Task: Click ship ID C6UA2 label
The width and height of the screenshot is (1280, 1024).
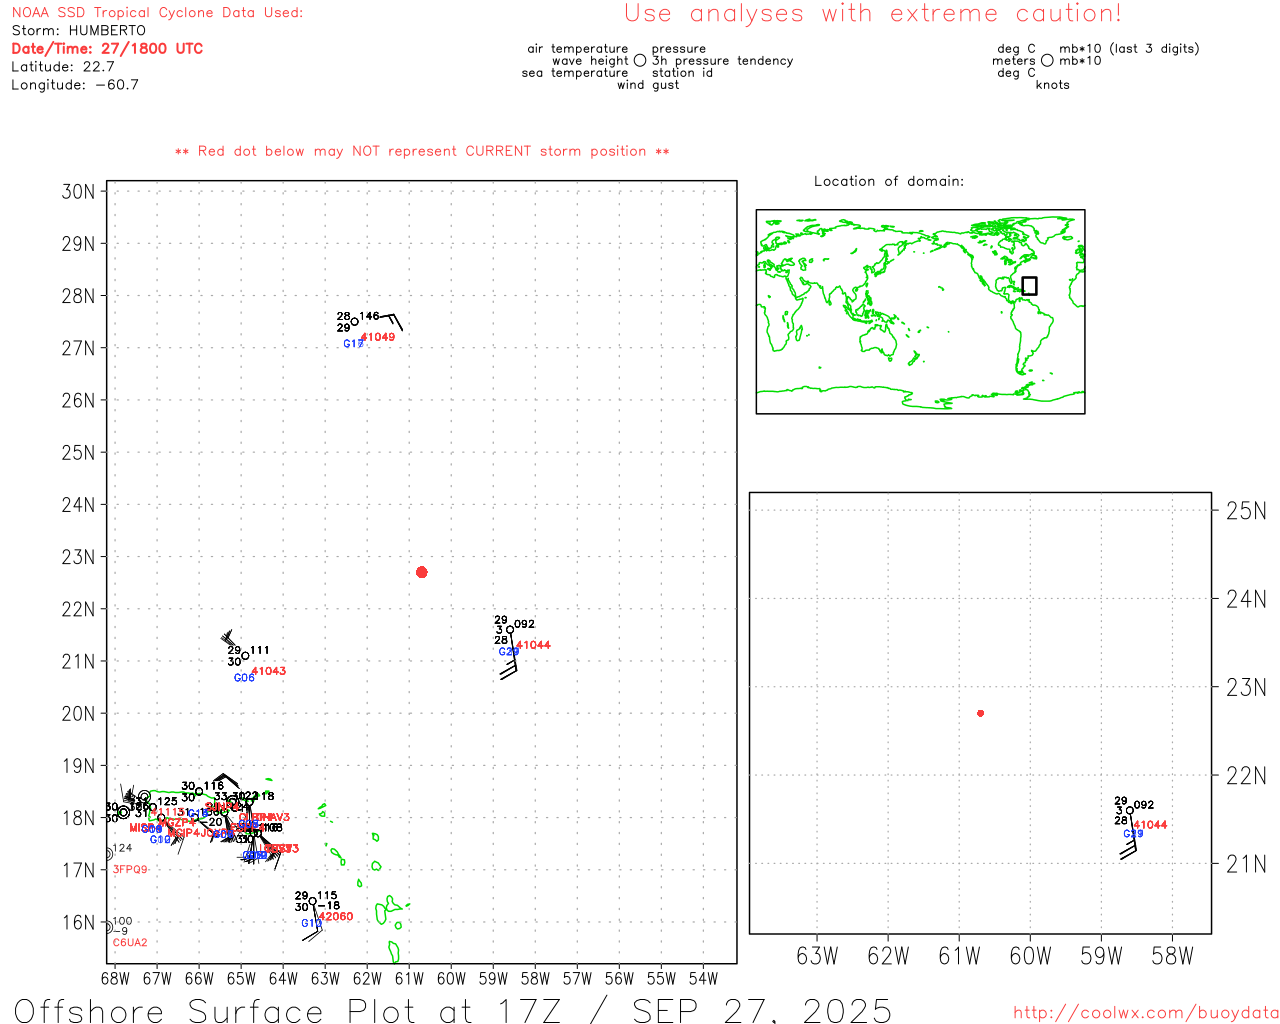Action: tap(130, 942)
